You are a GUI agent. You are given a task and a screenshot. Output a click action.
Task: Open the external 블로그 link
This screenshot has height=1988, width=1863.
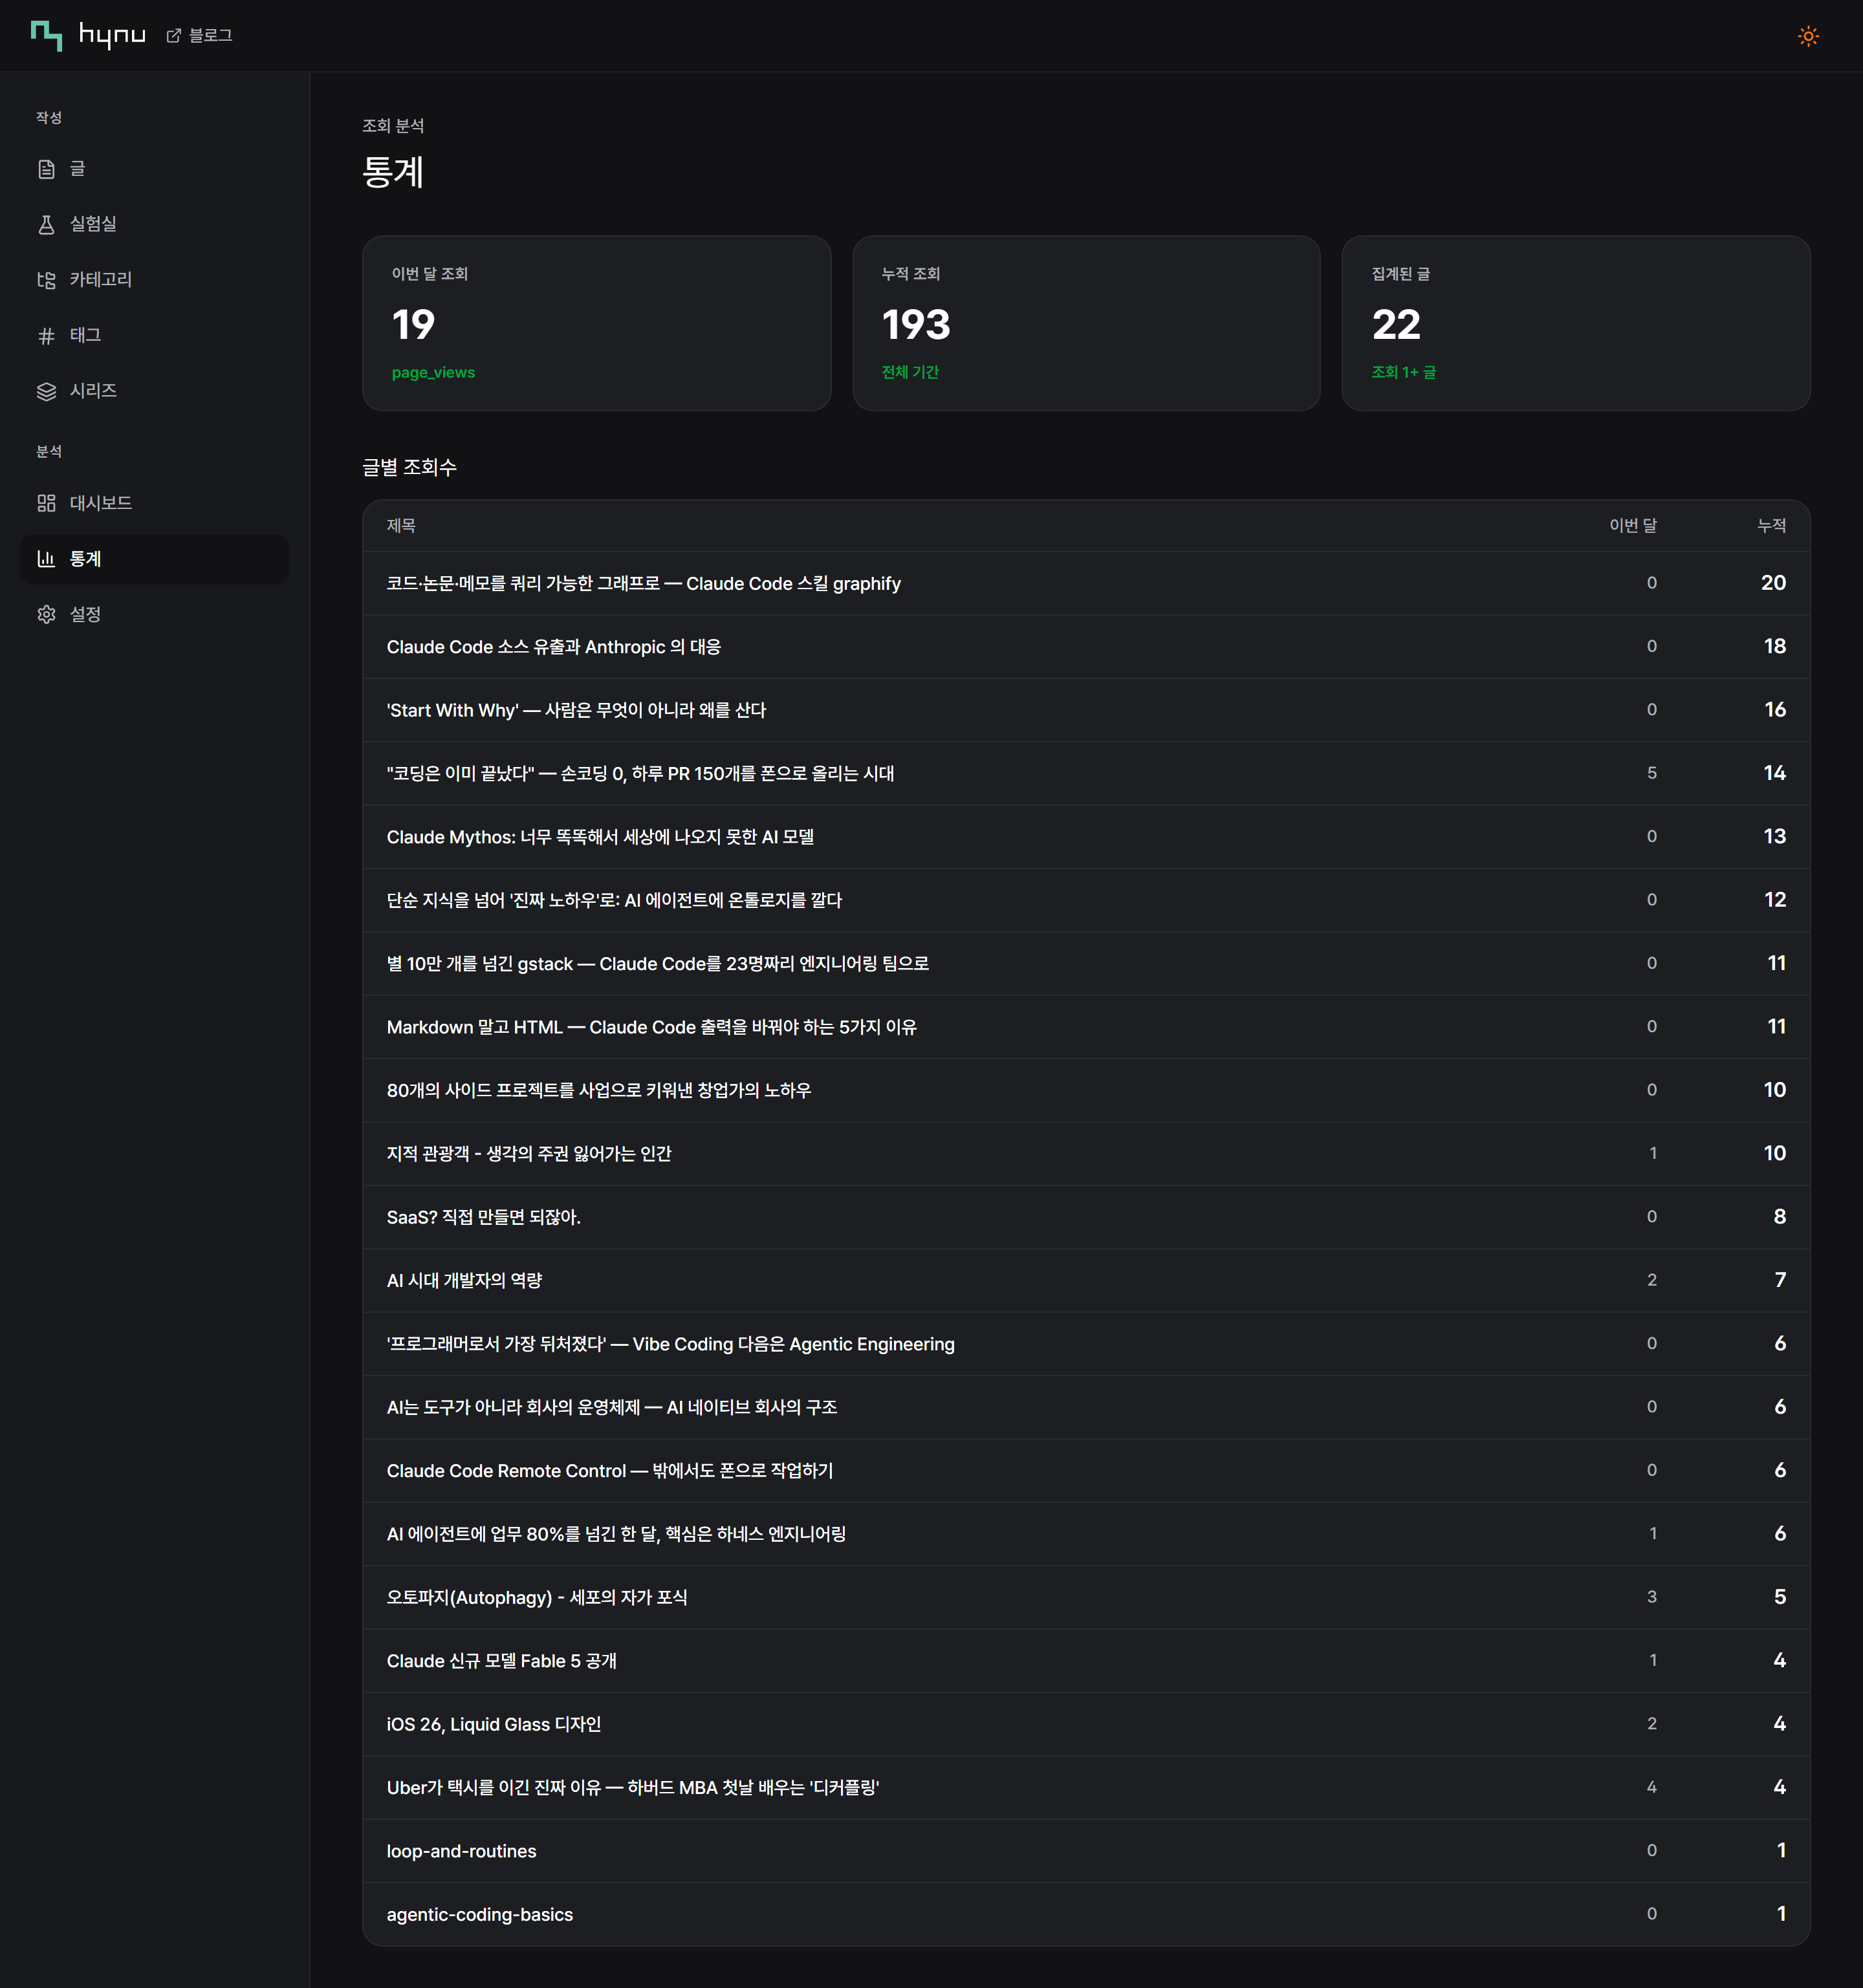click(x=199, y=35)
